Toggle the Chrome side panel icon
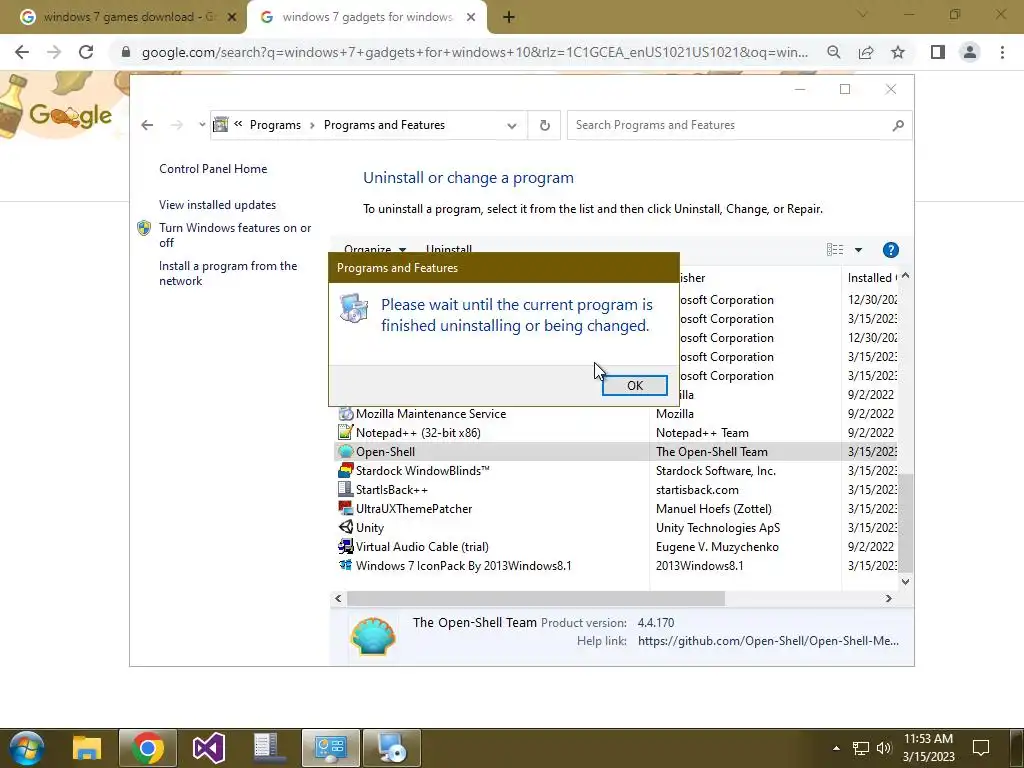1024x768 pixels. [x=938, y=52]
